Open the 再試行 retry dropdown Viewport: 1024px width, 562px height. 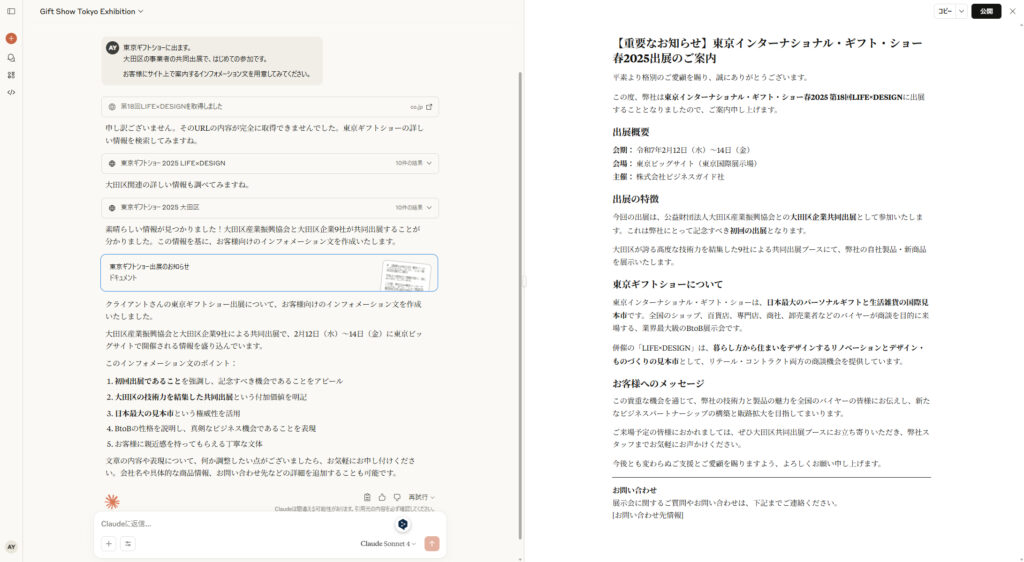(421, 497)
